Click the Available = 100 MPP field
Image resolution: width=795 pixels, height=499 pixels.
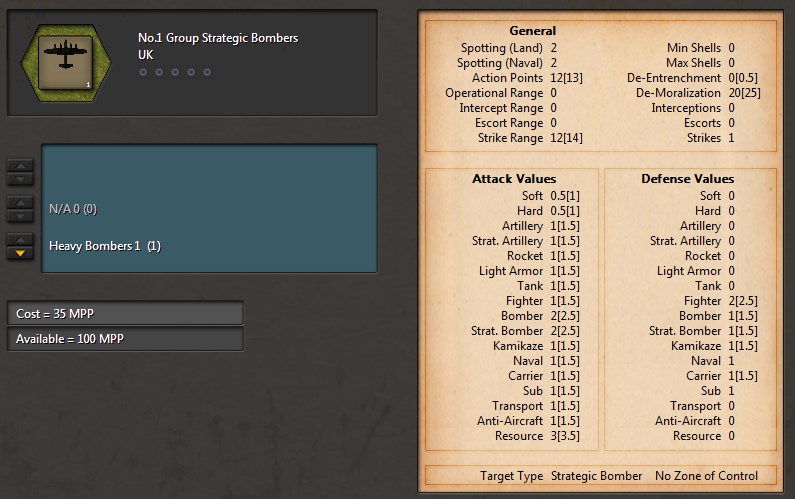[125, 339]
